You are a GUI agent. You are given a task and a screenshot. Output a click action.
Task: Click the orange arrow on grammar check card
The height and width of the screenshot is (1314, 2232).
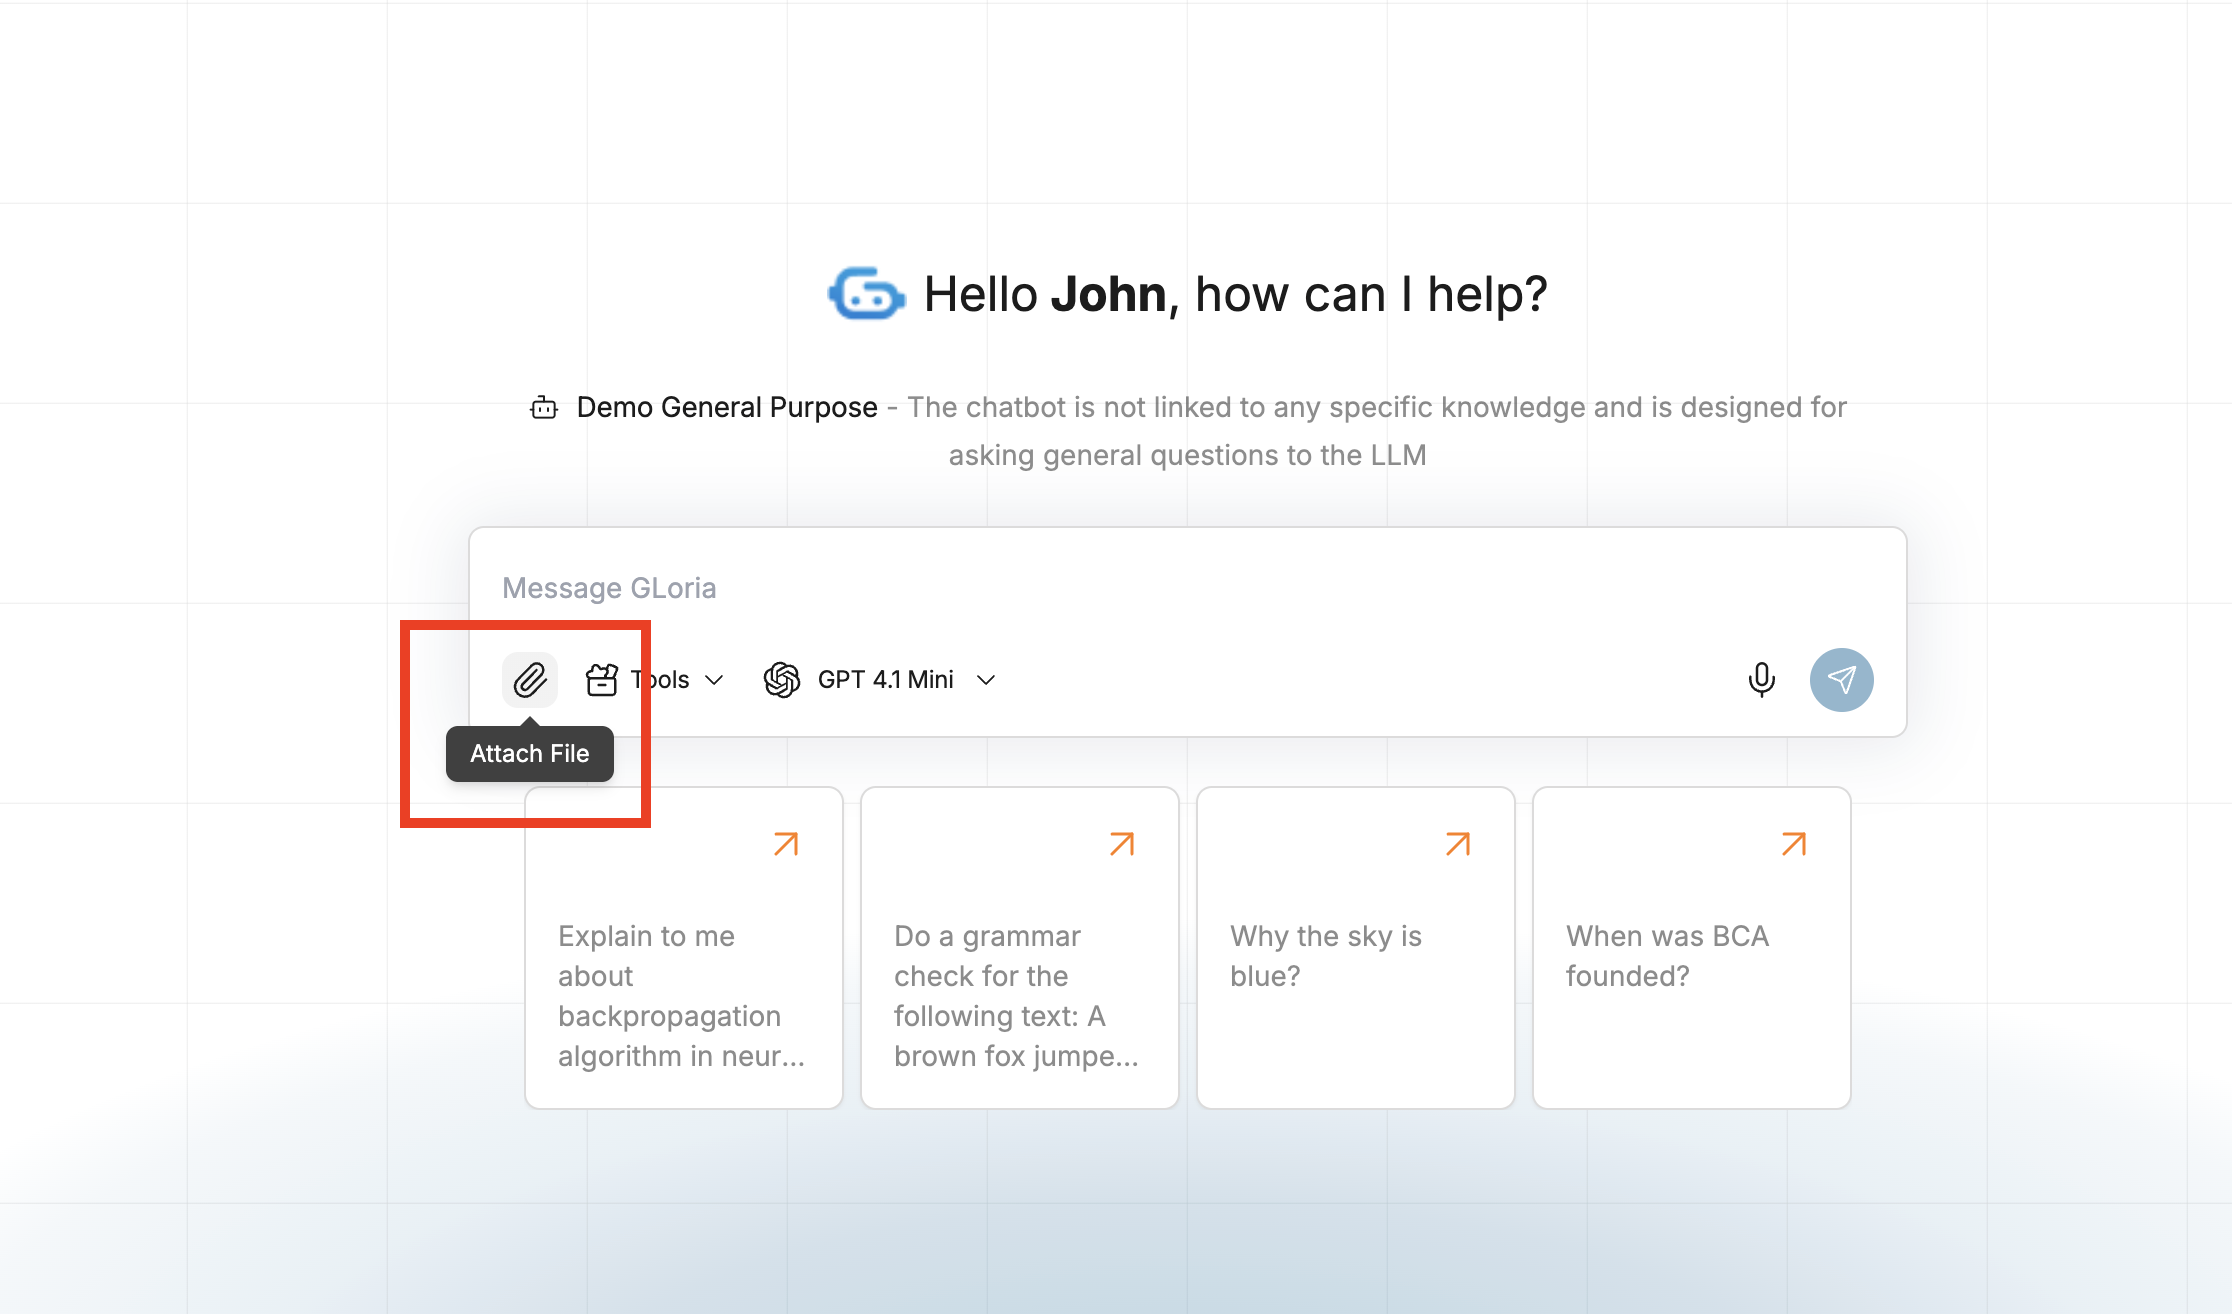pos(1122,844)
